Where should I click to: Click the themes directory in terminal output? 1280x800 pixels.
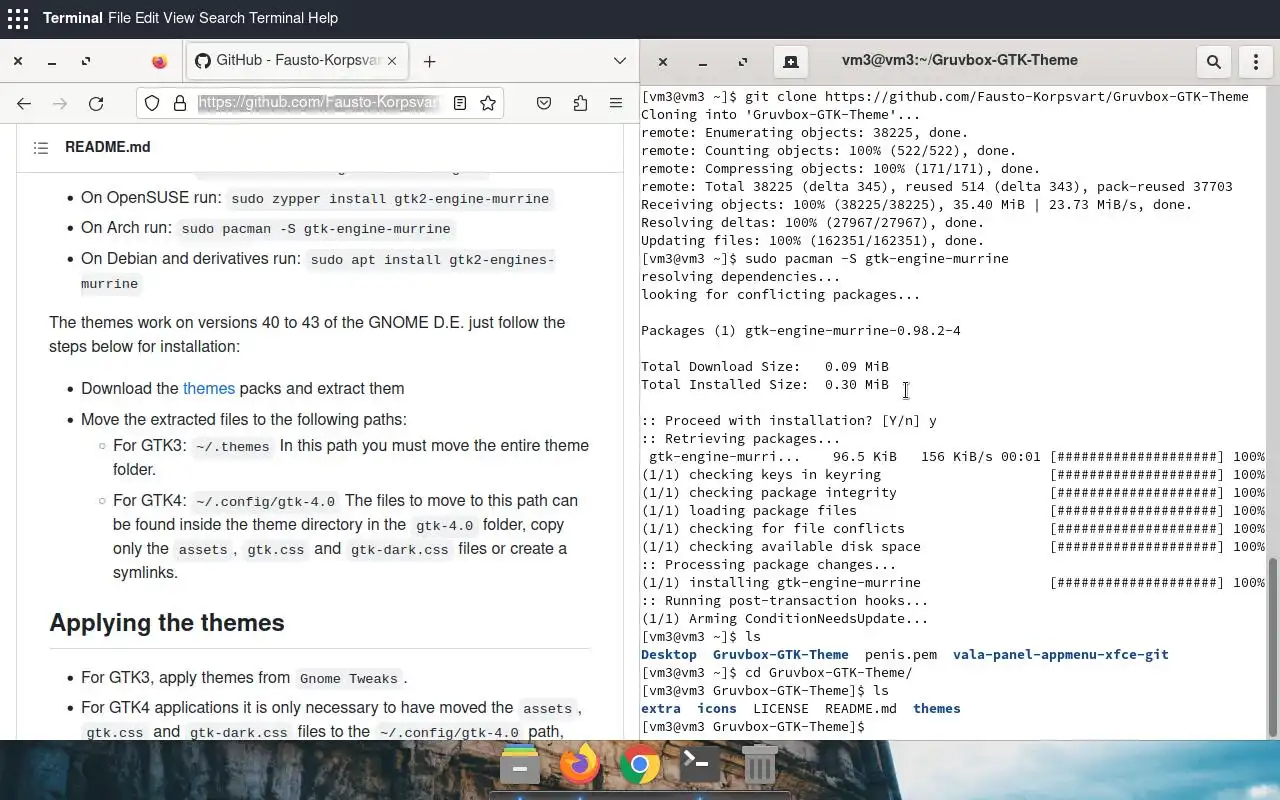936,708
